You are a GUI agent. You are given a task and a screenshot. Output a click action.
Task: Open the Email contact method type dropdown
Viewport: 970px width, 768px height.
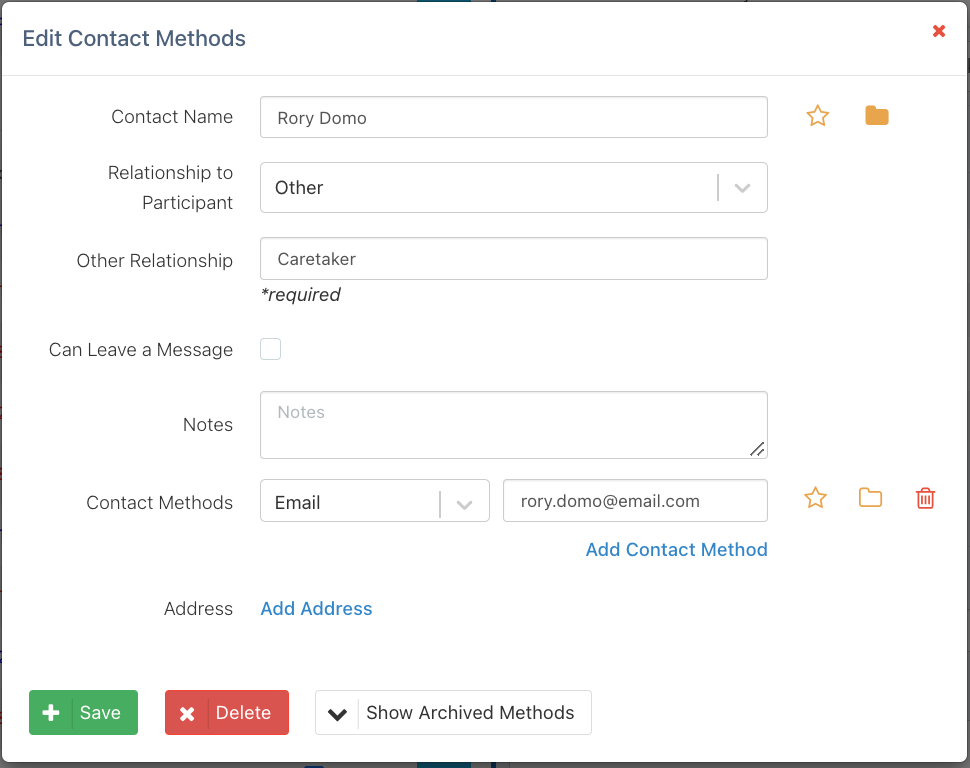pos(348,502)
